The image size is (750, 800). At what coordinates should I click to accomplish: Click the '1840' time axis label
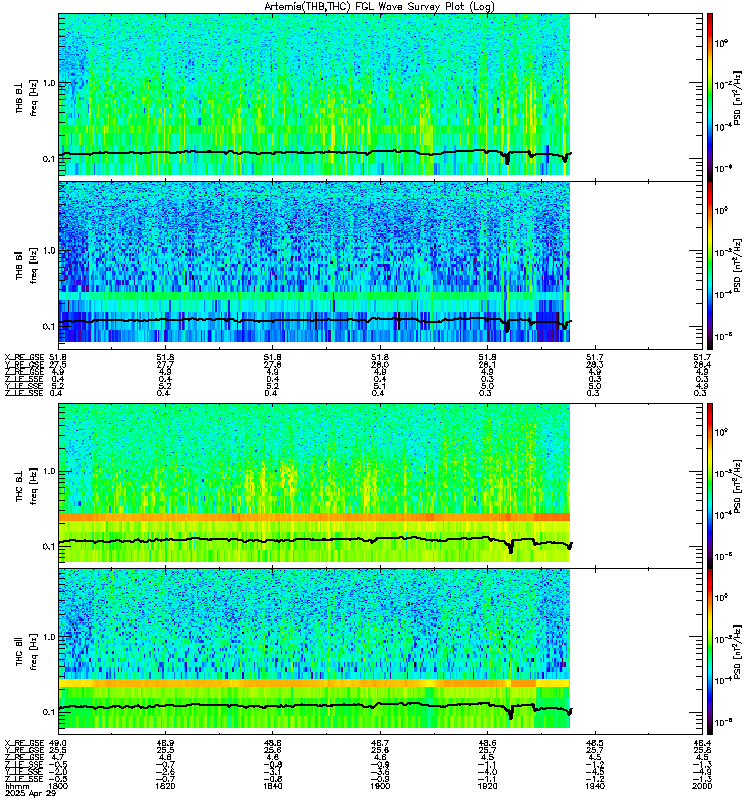point(272,786)
